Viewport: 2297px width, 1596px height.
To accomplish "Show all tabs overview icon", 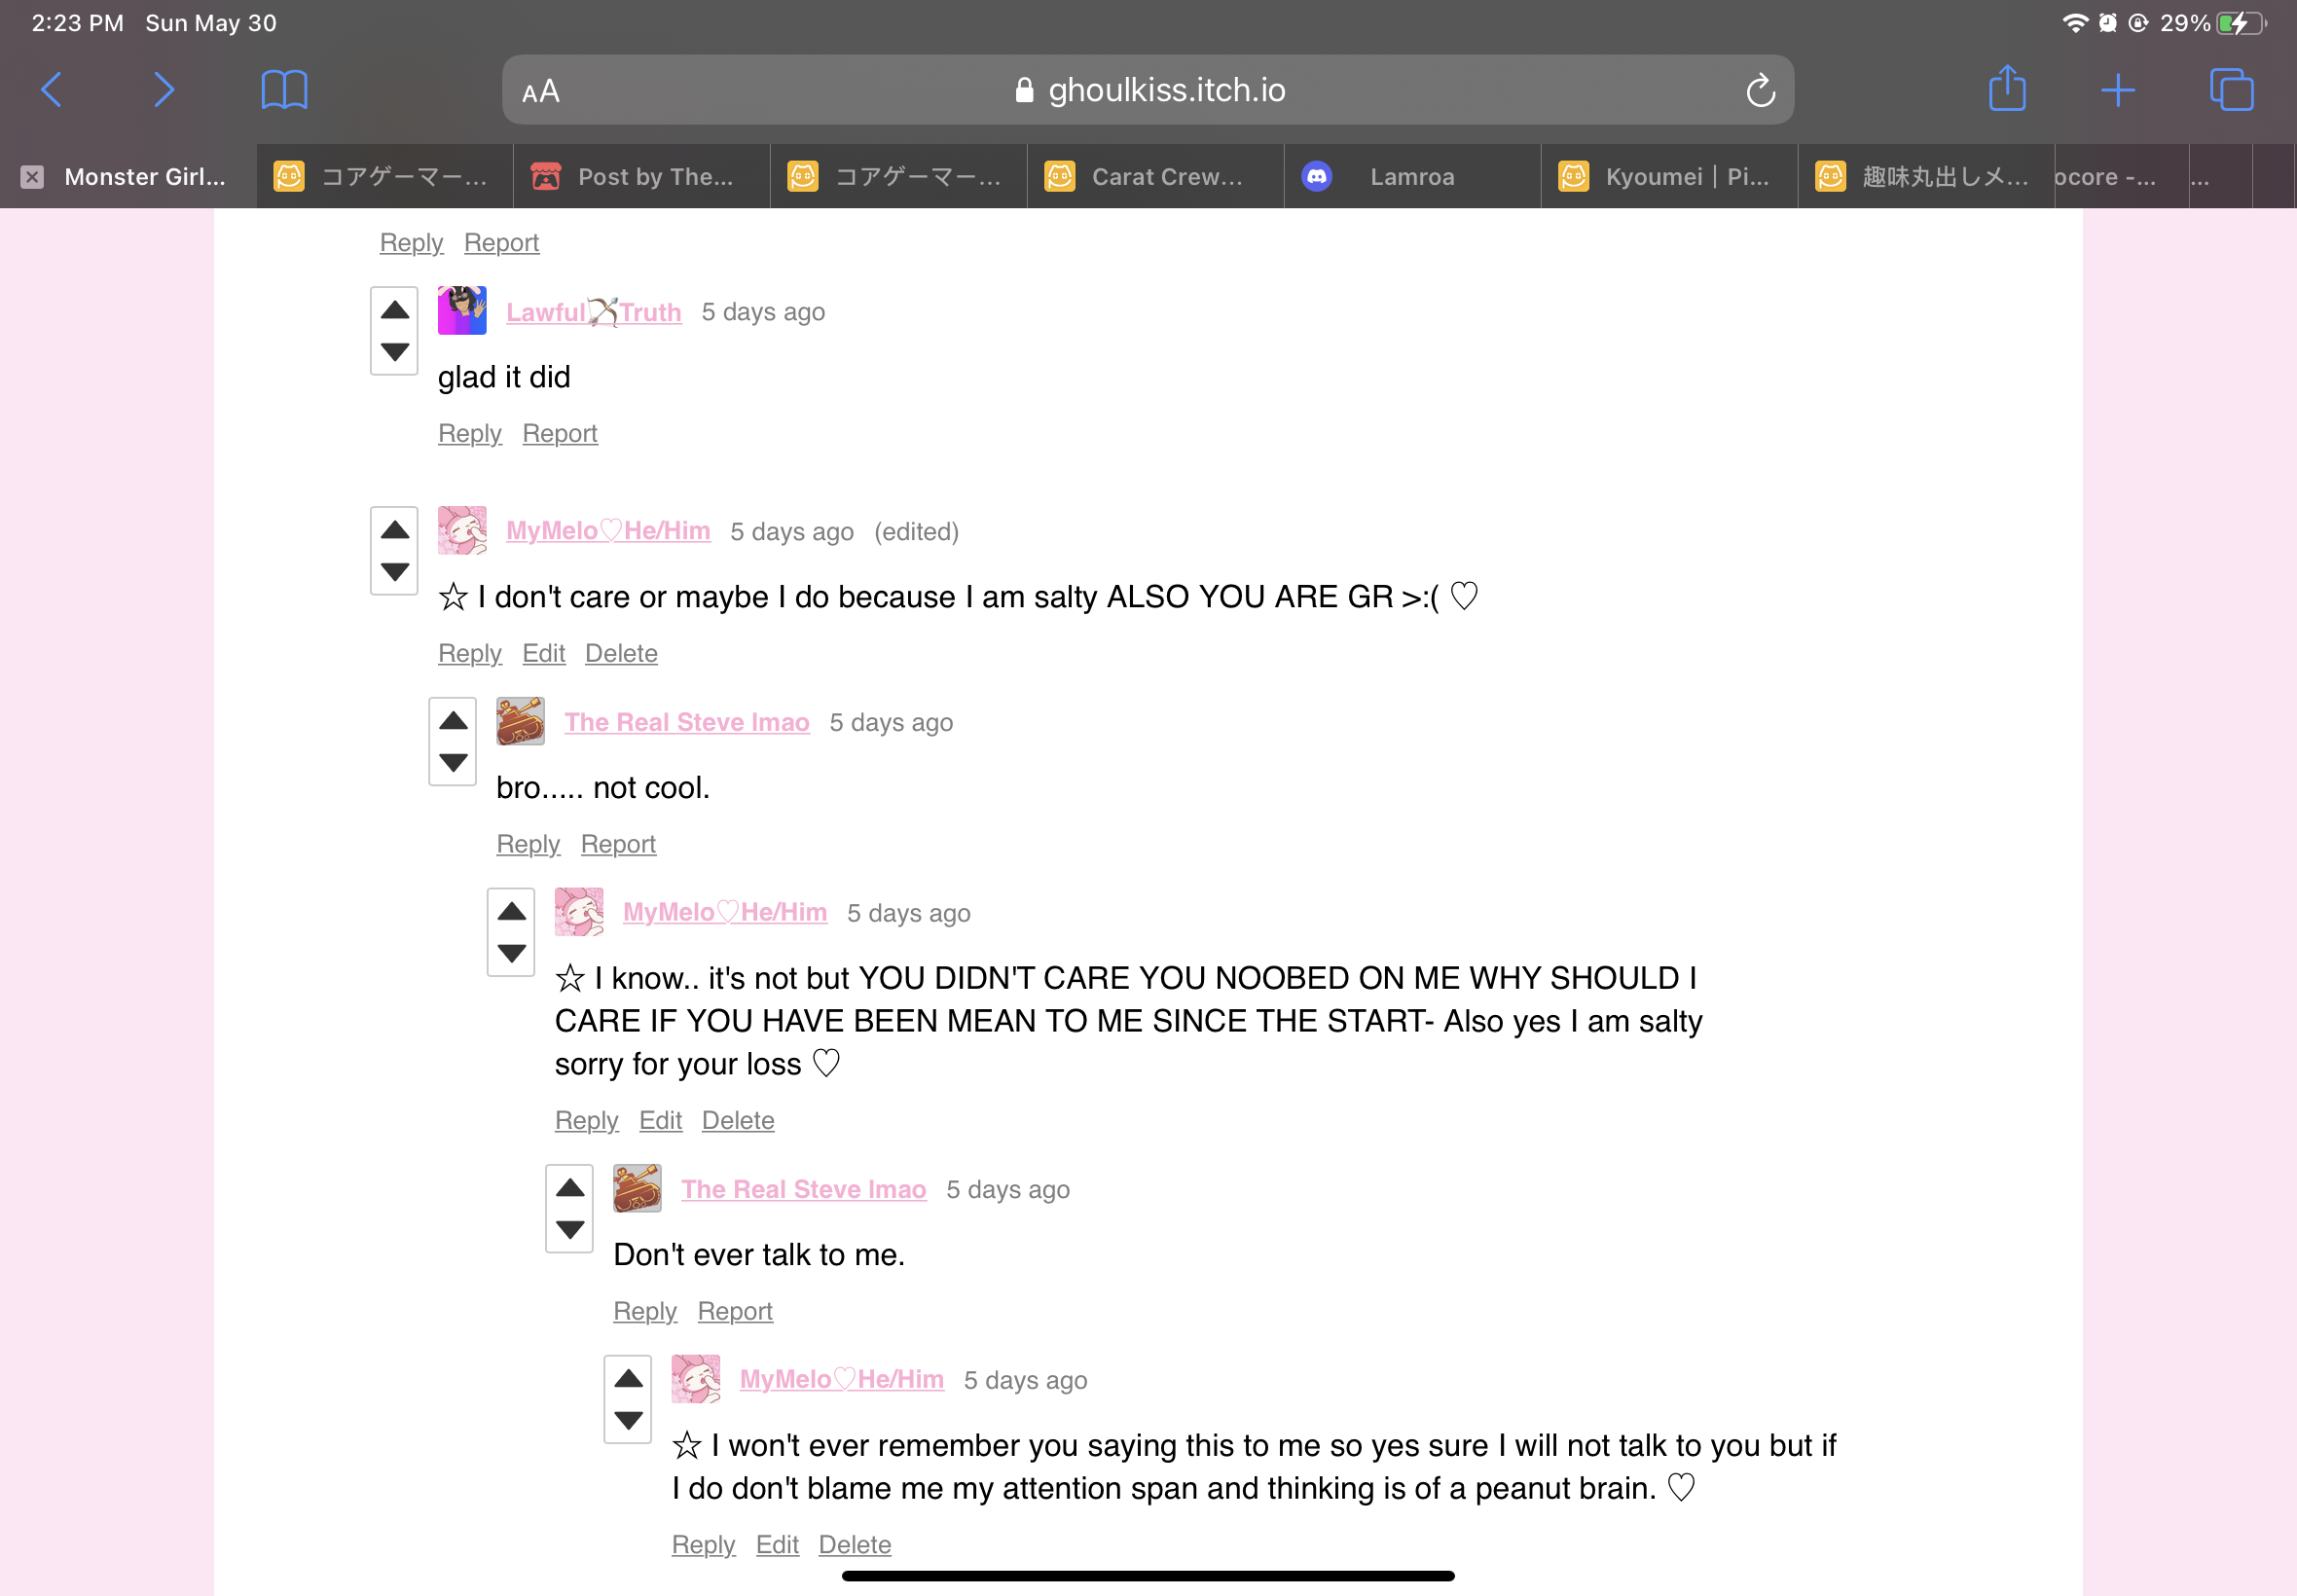I will [2231, 90].
